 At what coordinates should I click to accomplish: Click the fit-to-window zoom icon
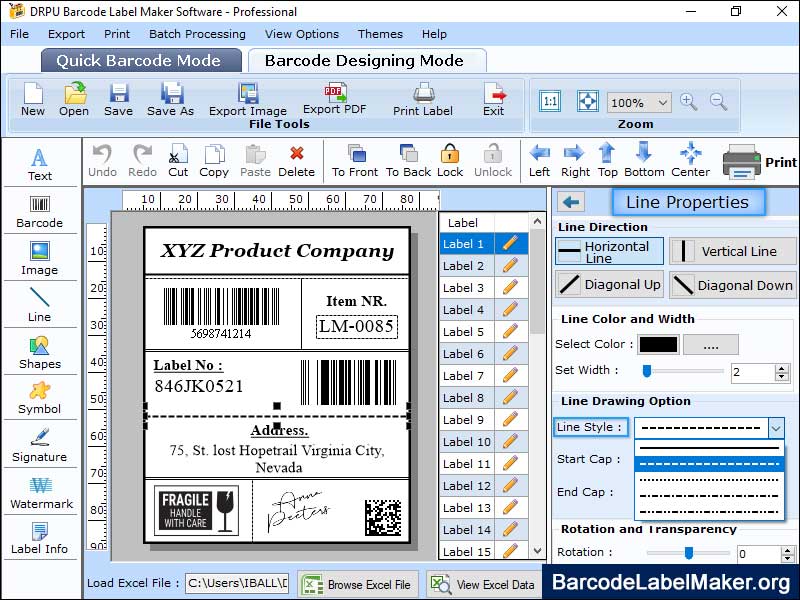(588, 101)
